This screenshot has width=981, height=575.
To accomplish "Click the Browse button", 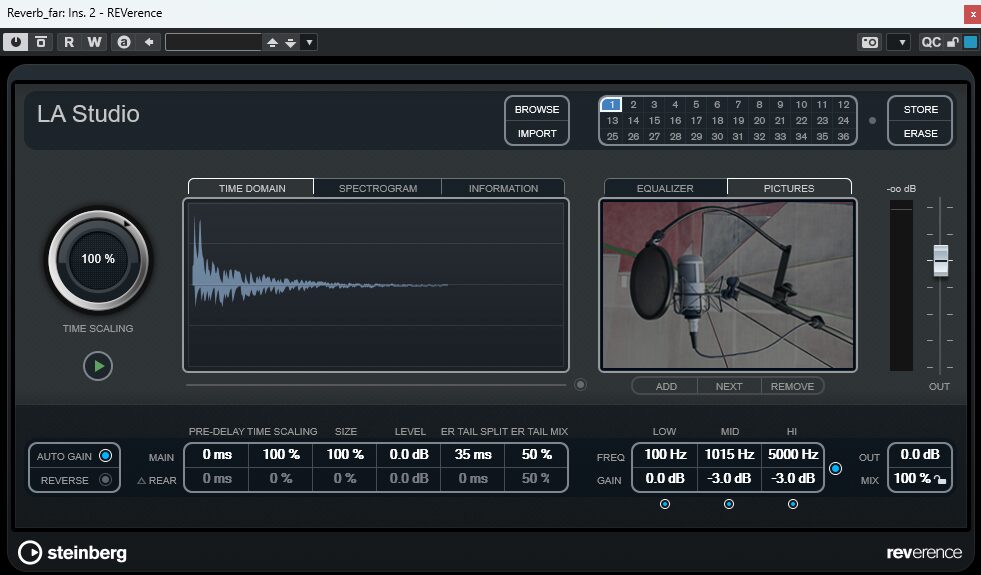I will click(x=537, y=109).
